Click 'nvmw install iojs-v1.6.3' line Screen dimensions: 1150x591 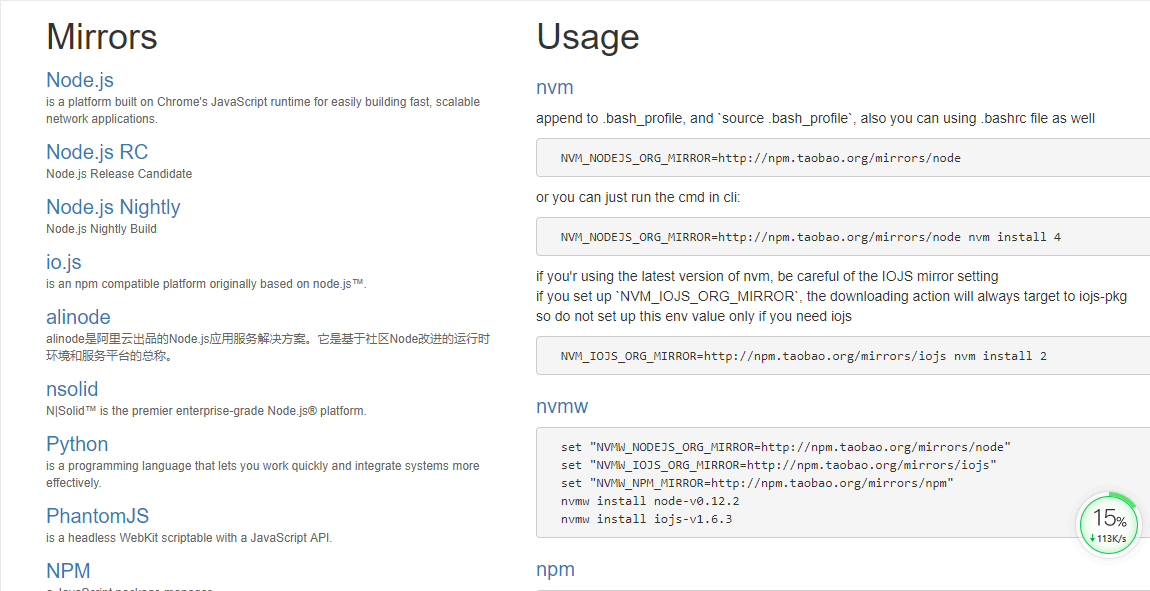click(646, 519)
